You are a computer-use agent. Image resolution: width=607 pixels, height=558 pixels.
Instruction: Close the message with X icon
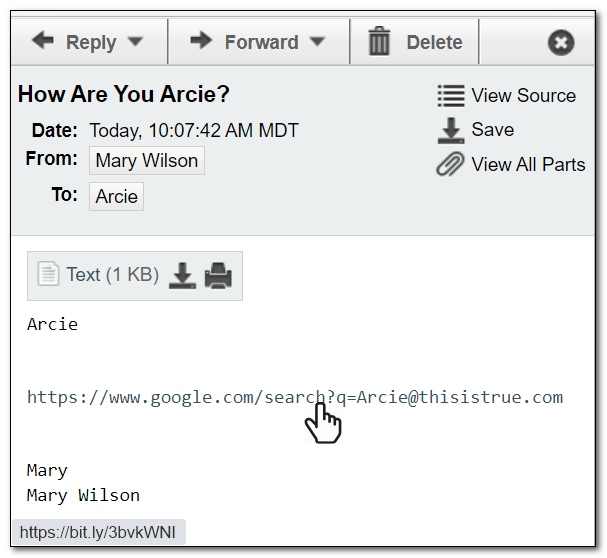(561, 43)
